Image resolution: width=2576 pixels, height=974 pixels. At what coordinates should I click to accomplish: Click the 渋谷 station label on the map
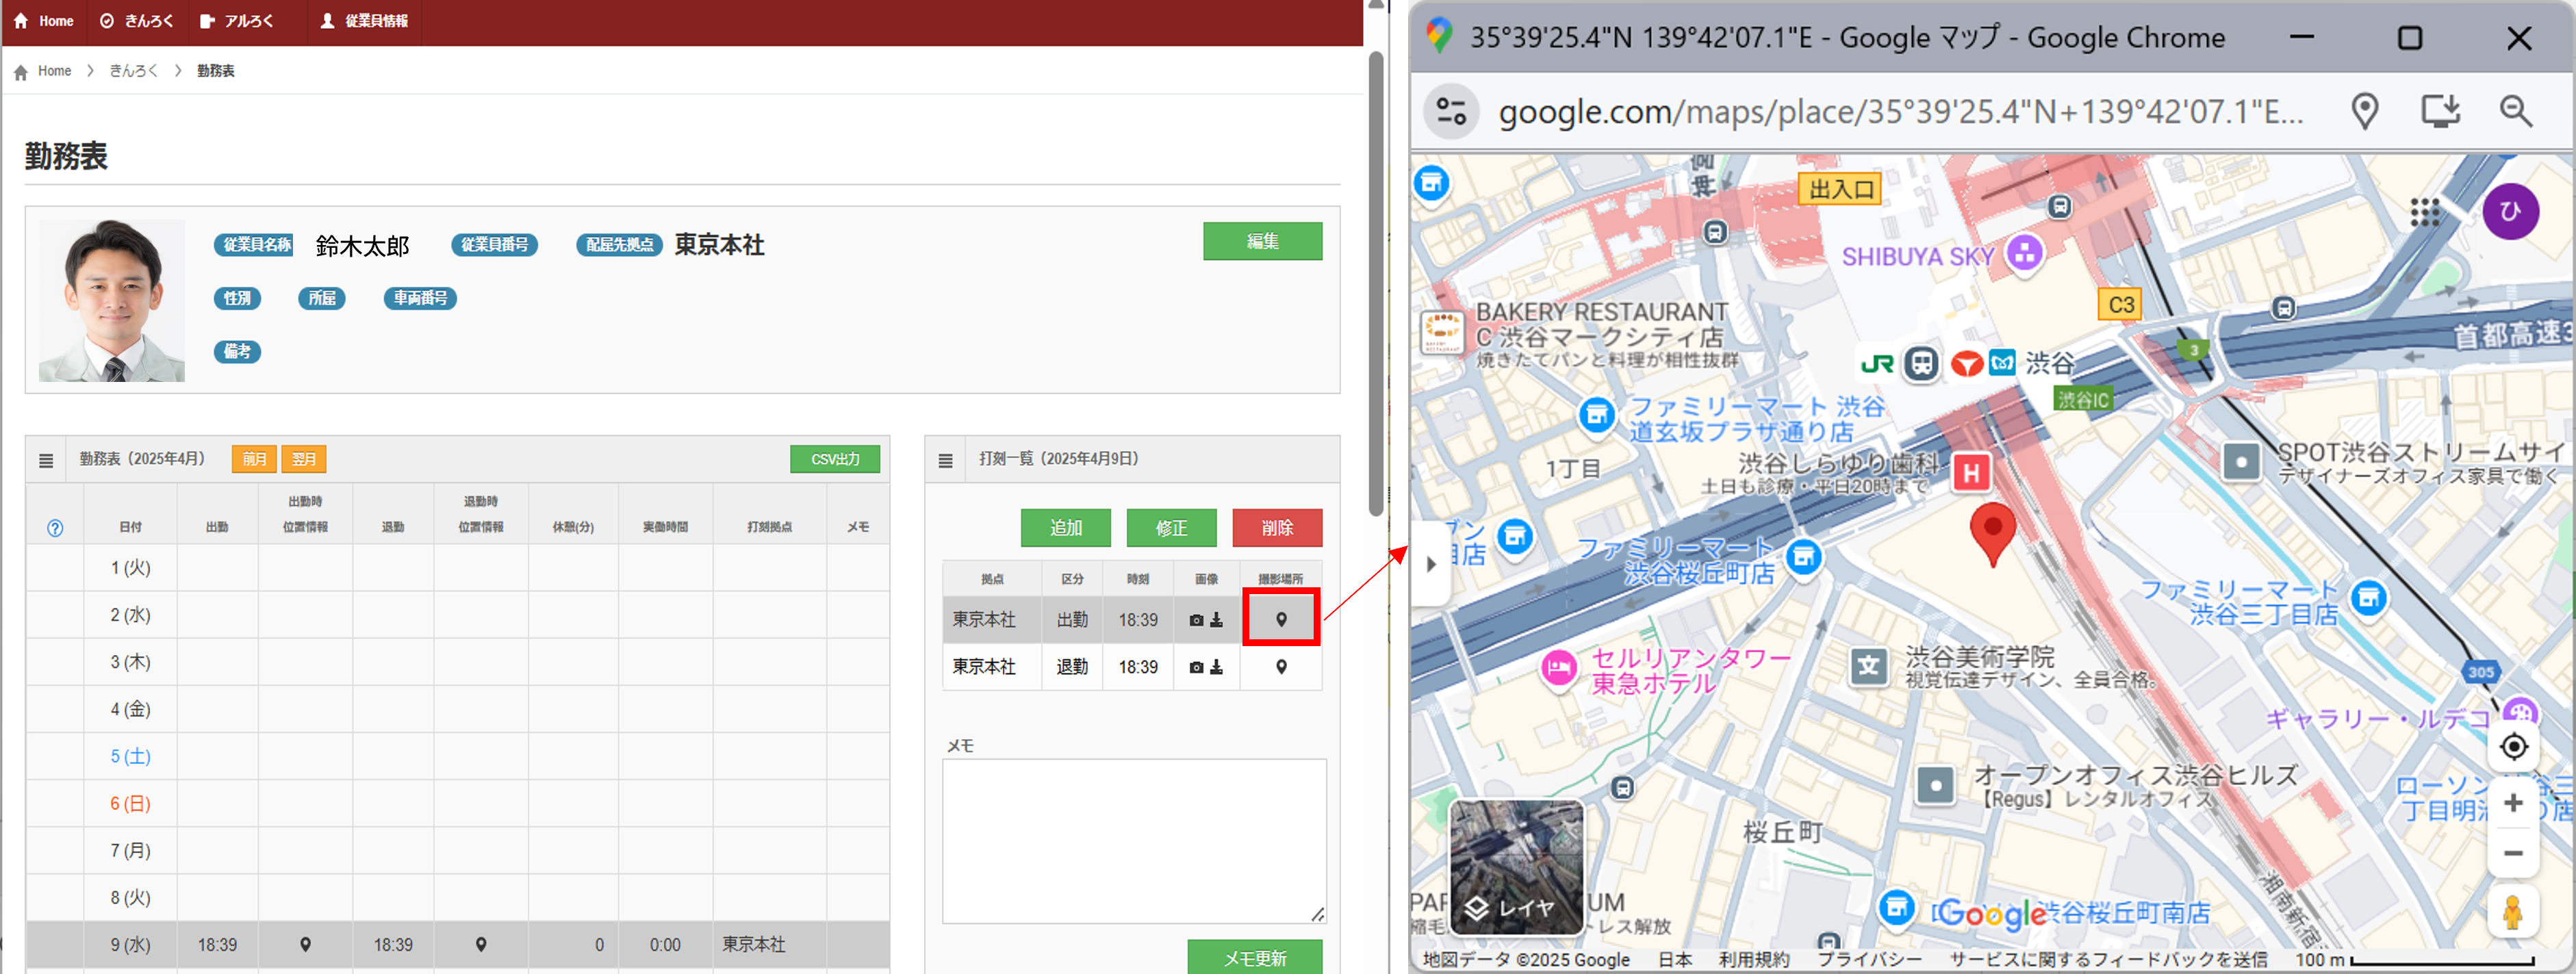pos(2049,364)
